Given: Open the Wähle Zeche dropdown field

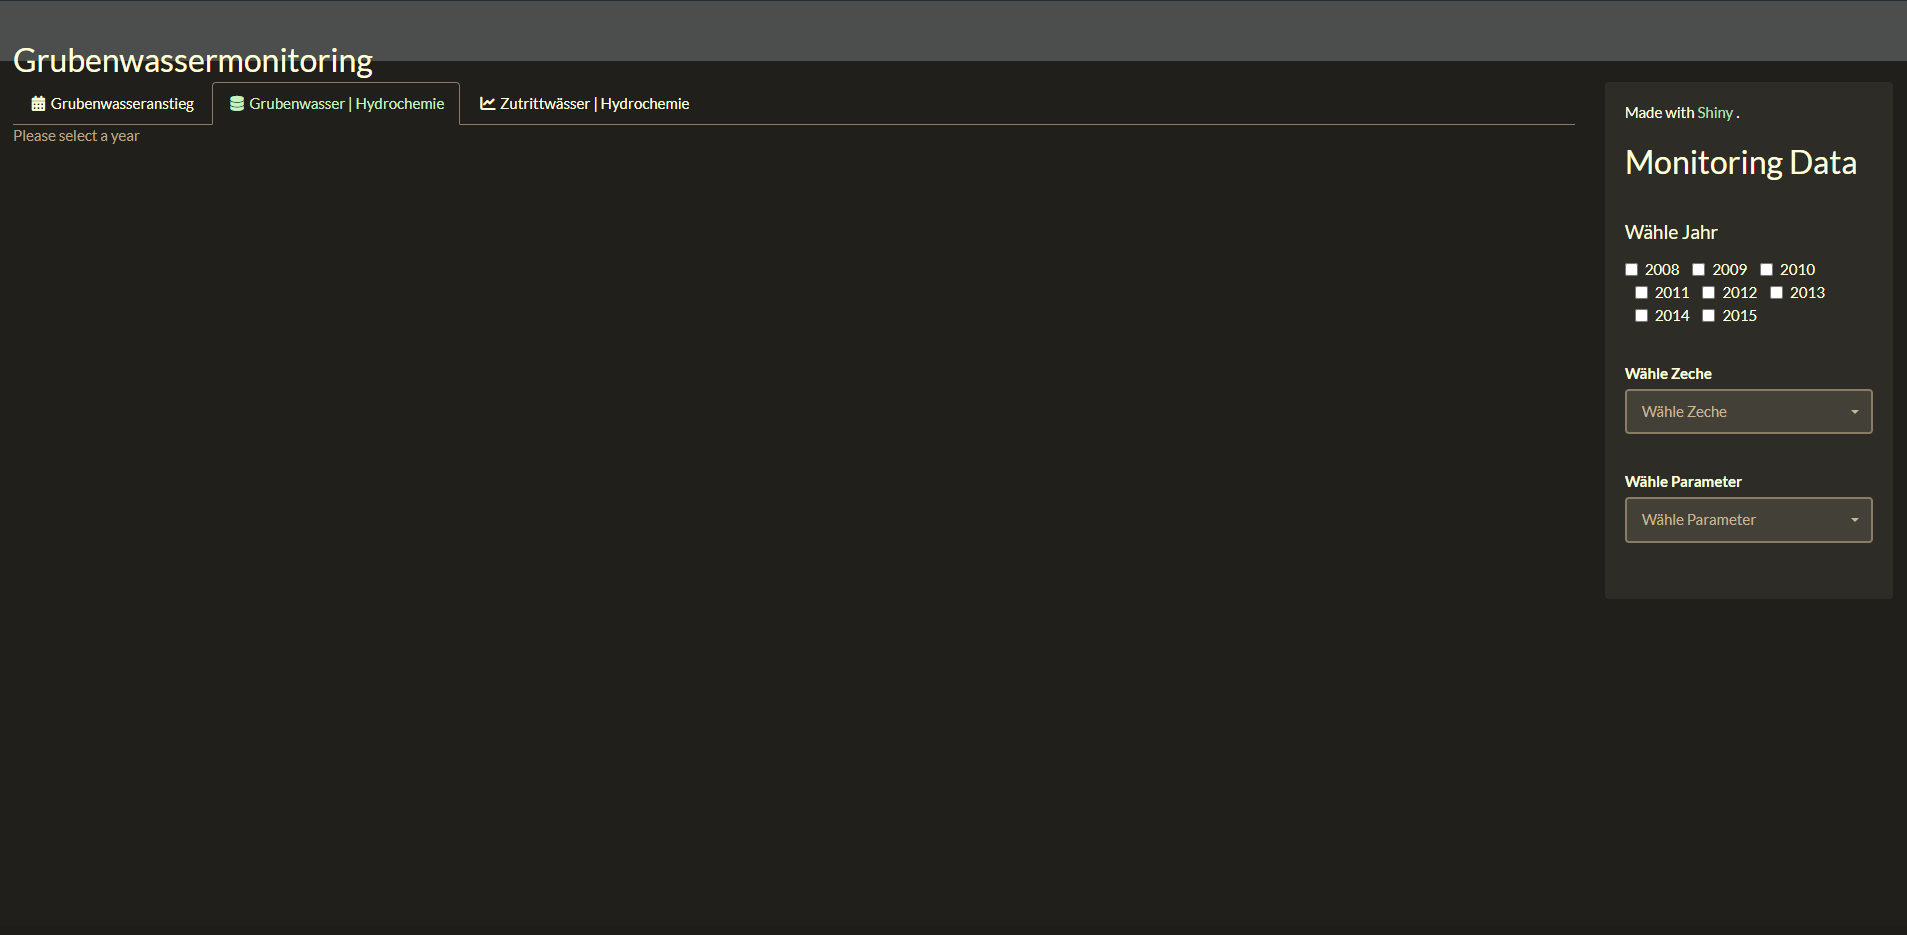Looking at the screenshot, I should (x=1740, y=412).
